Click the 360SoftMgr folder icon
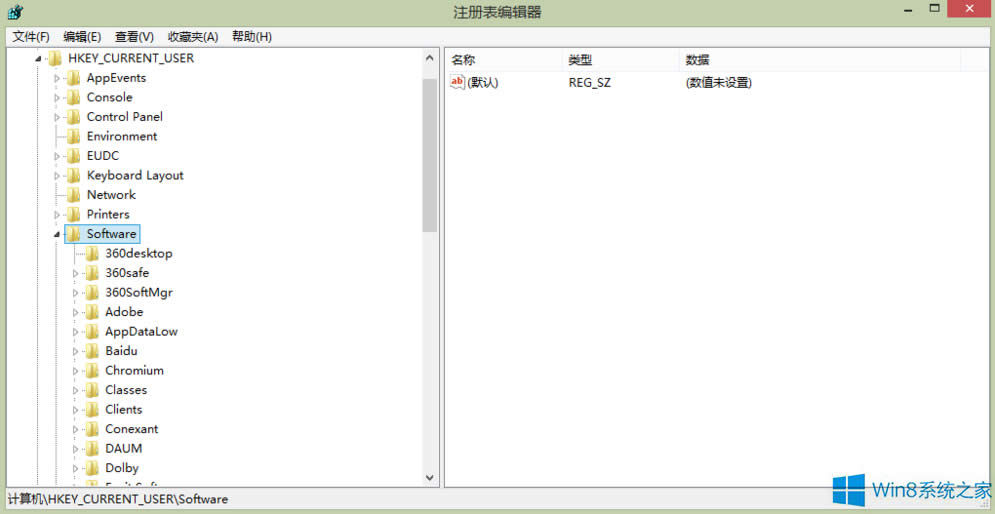 click(x=92, y=293)
